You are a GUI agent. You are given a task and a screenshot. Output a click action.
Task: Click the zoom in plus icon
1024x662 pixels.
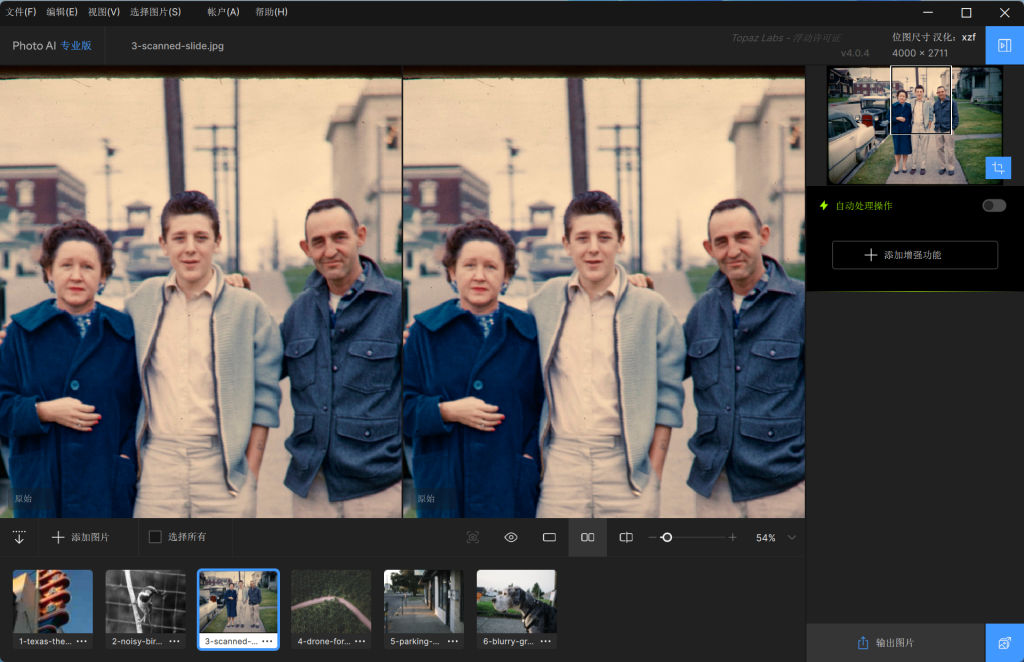pyautogui.click(x=732, y=537)
